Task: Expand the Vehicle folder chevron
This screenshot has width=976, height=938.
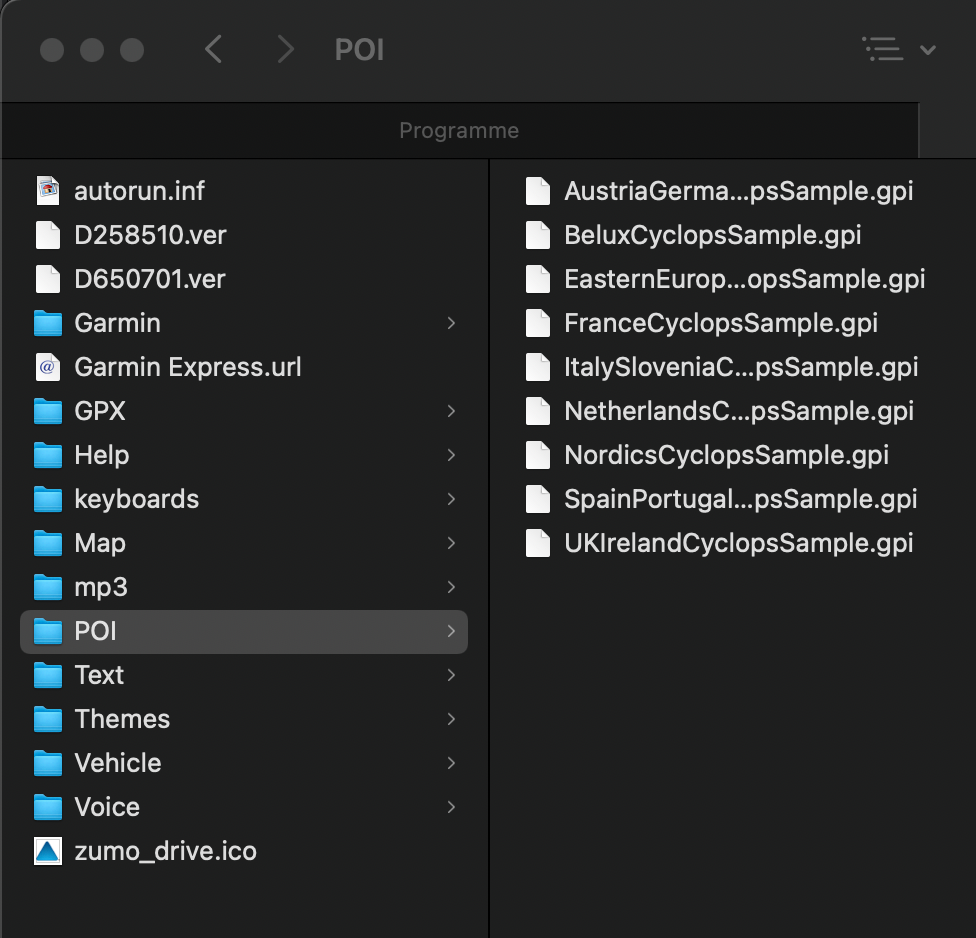Action: 451,763
